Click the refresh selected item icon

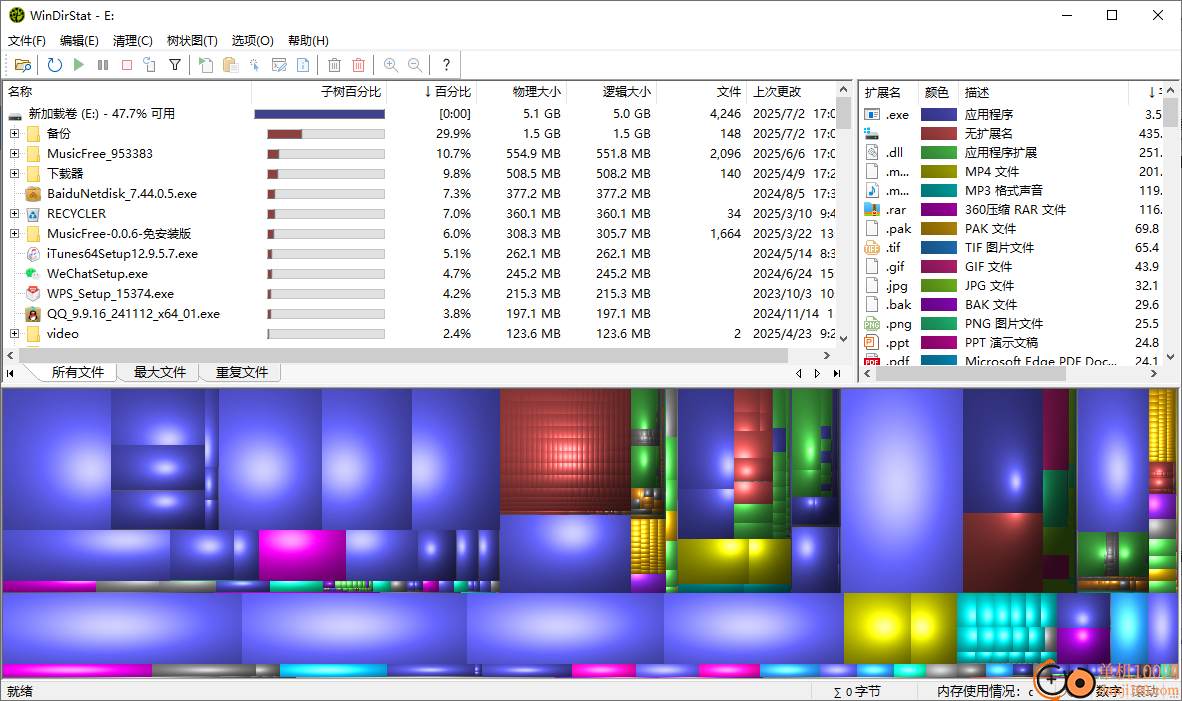pos(150,65)
